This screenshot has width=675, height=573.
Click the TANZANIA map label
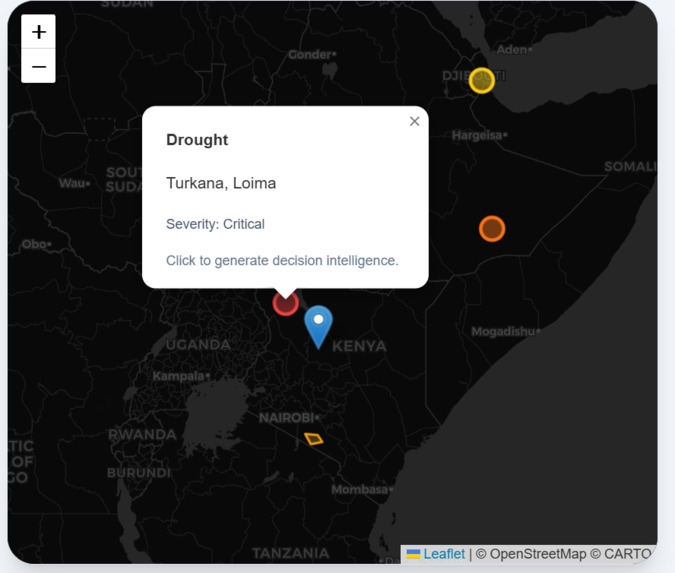pyautogui.click(x=291, y=553)
